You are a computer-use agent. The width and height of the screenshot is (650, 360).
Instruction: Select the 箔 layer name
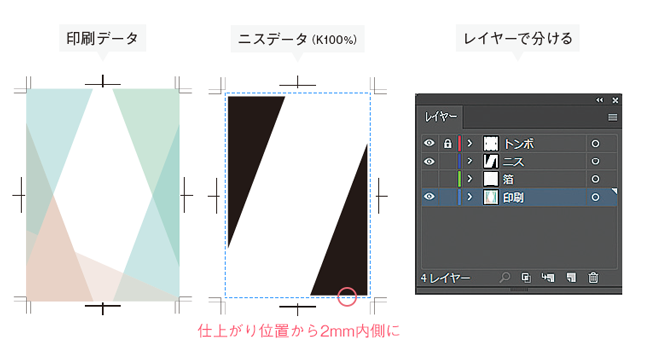tap(508, 179)
